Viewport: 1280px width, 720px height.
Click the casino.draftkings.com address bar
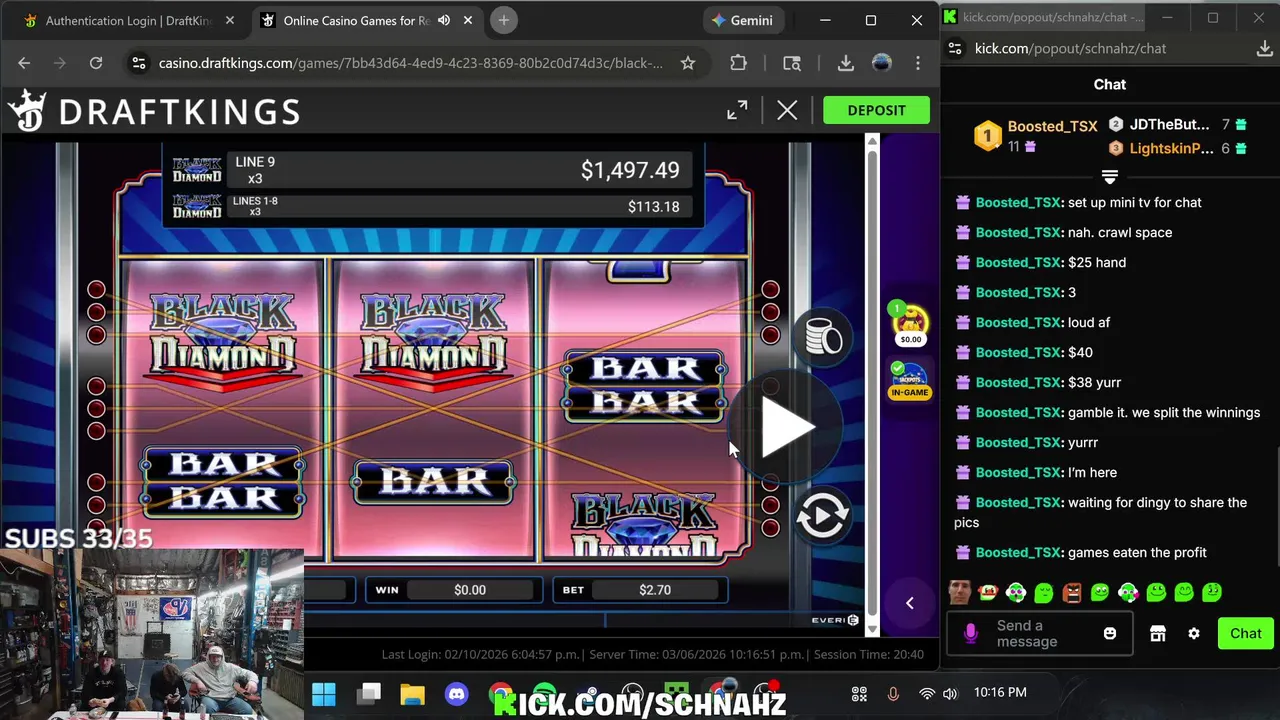[x=410, y=63]
